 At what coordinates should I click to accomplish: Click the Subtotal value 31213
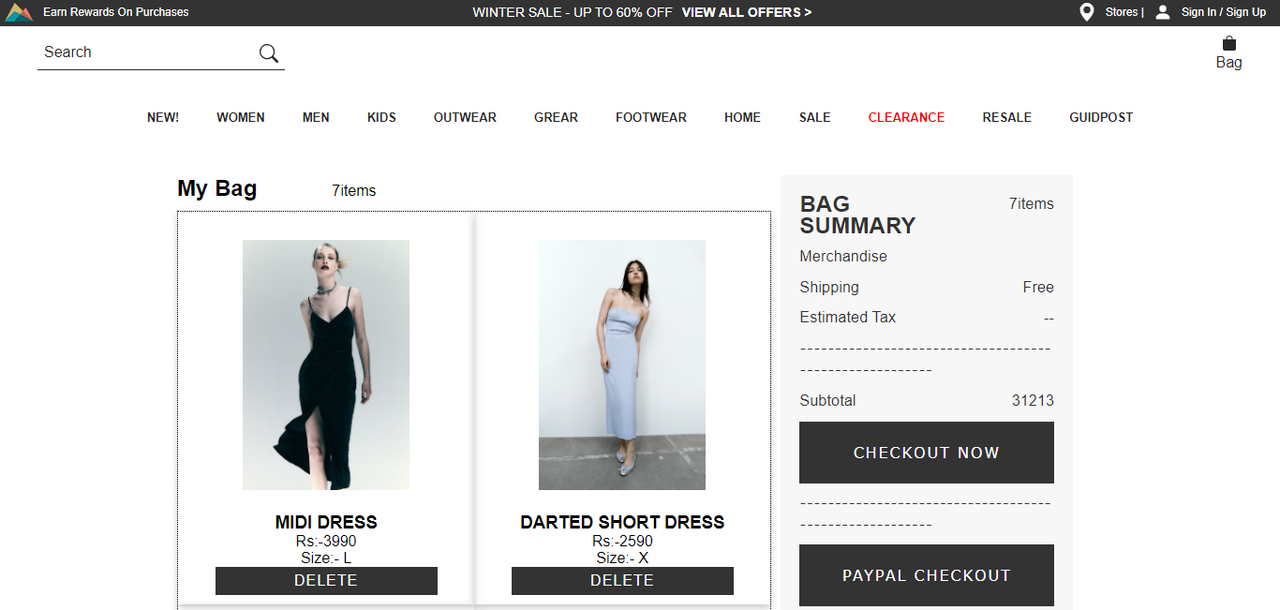[x=1033, y=400]
